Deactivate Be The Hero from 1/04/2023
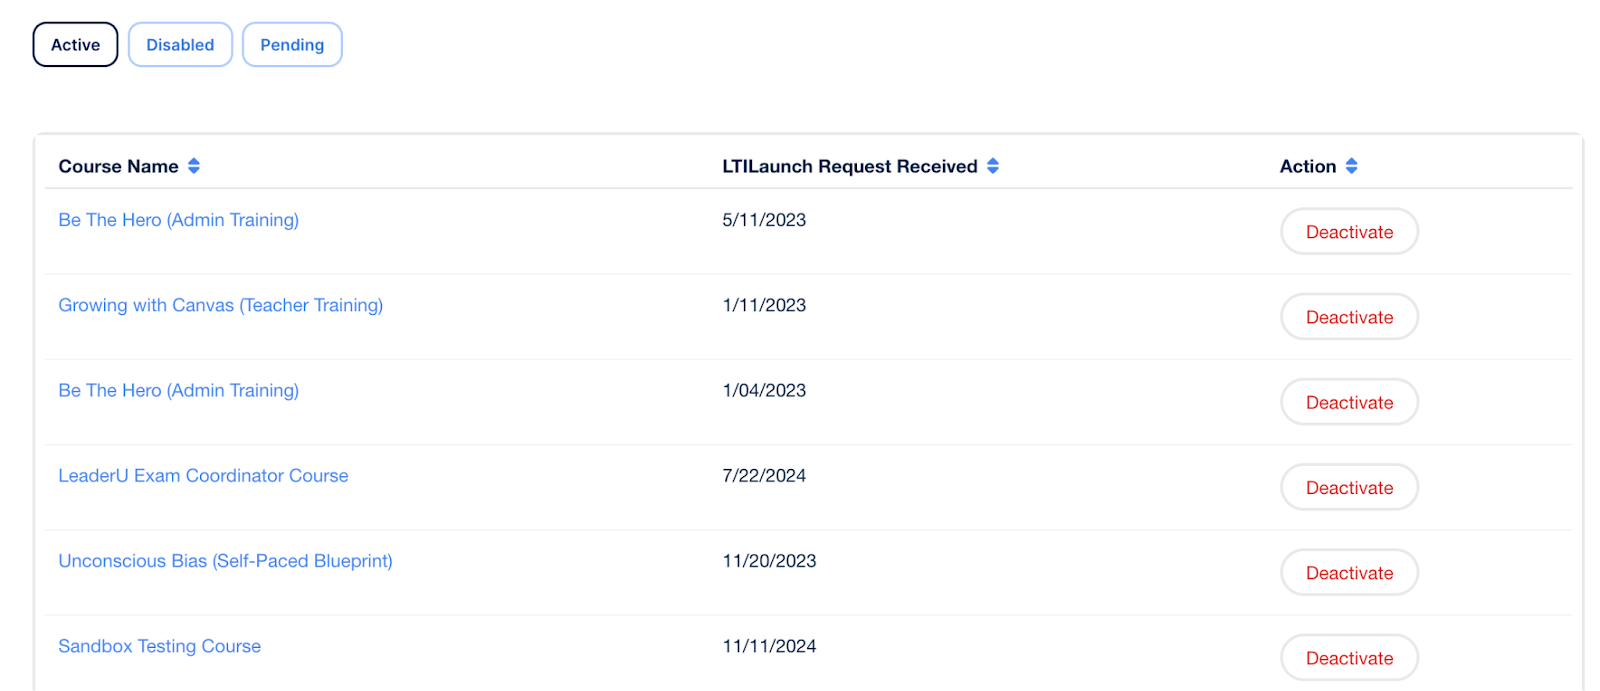1600x691 pixels. pyautogui.click(x=1349, y=403)
